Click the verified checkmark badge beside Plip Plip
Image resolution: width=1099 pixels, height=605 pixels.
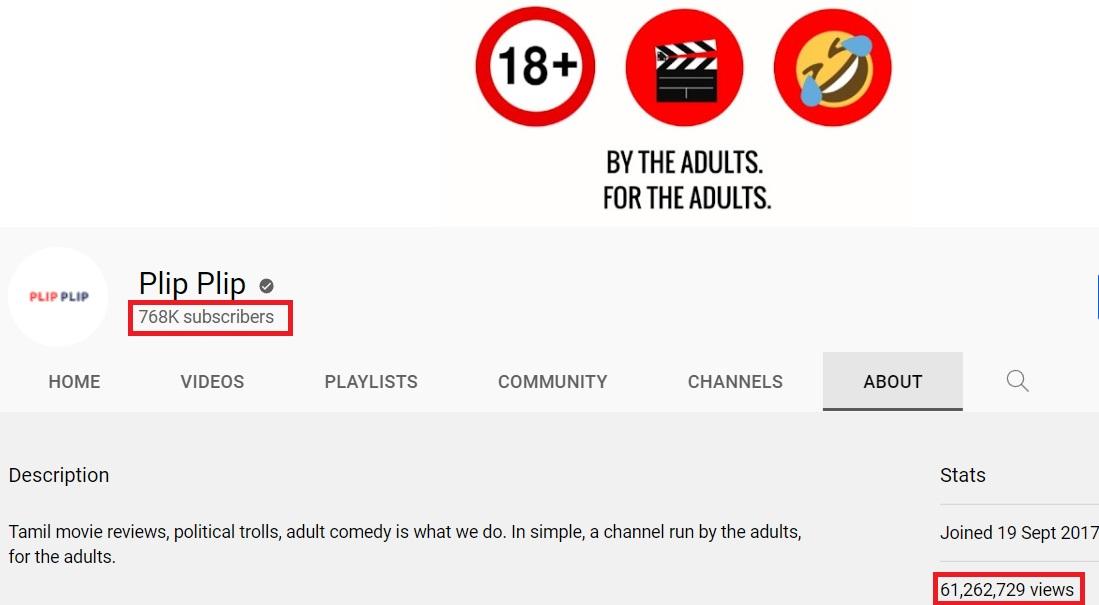pyautogui.click(x=266, y=286)
